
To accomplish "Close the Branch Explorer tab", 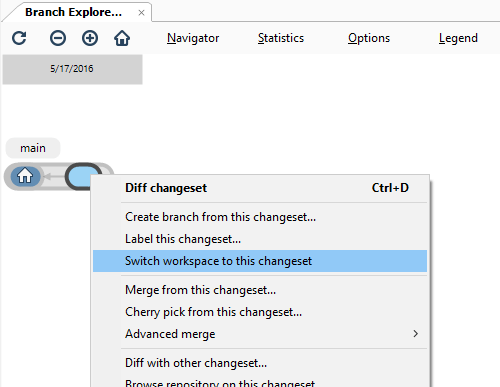I will (x=141, y=13).
